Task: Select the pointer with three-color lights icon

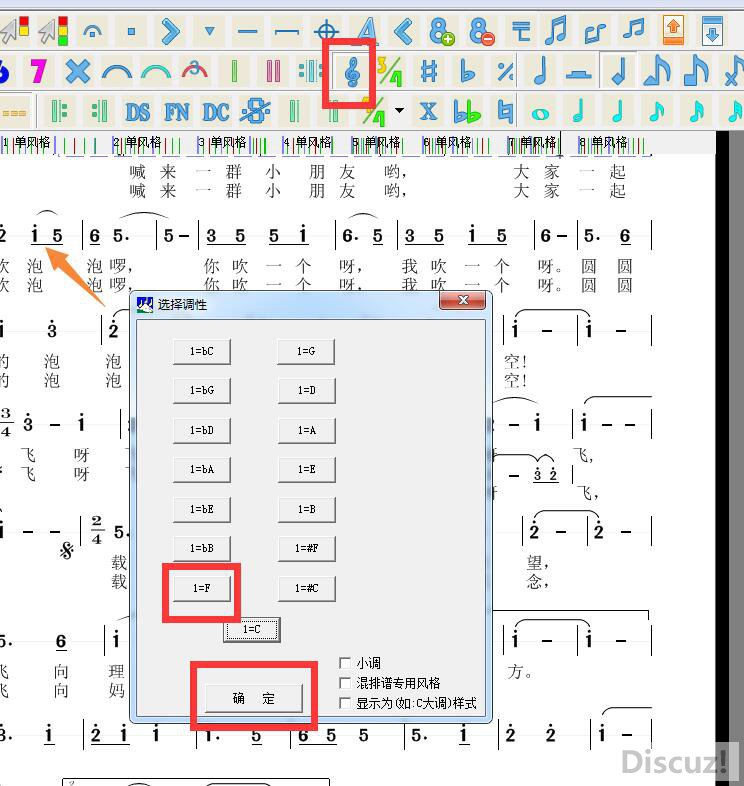Action: [x=54, y=30]
